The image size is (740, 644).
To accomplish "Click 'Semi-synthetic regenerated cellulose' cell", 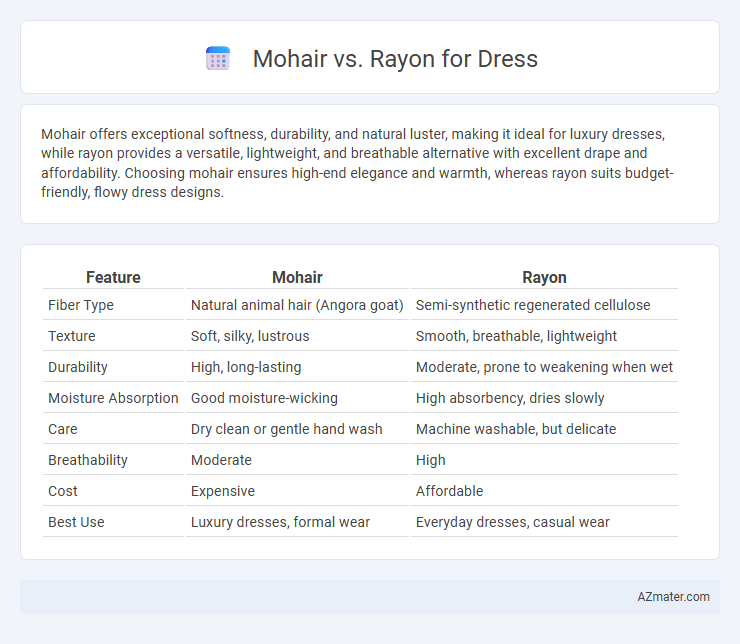I will (x=533, y=305).
